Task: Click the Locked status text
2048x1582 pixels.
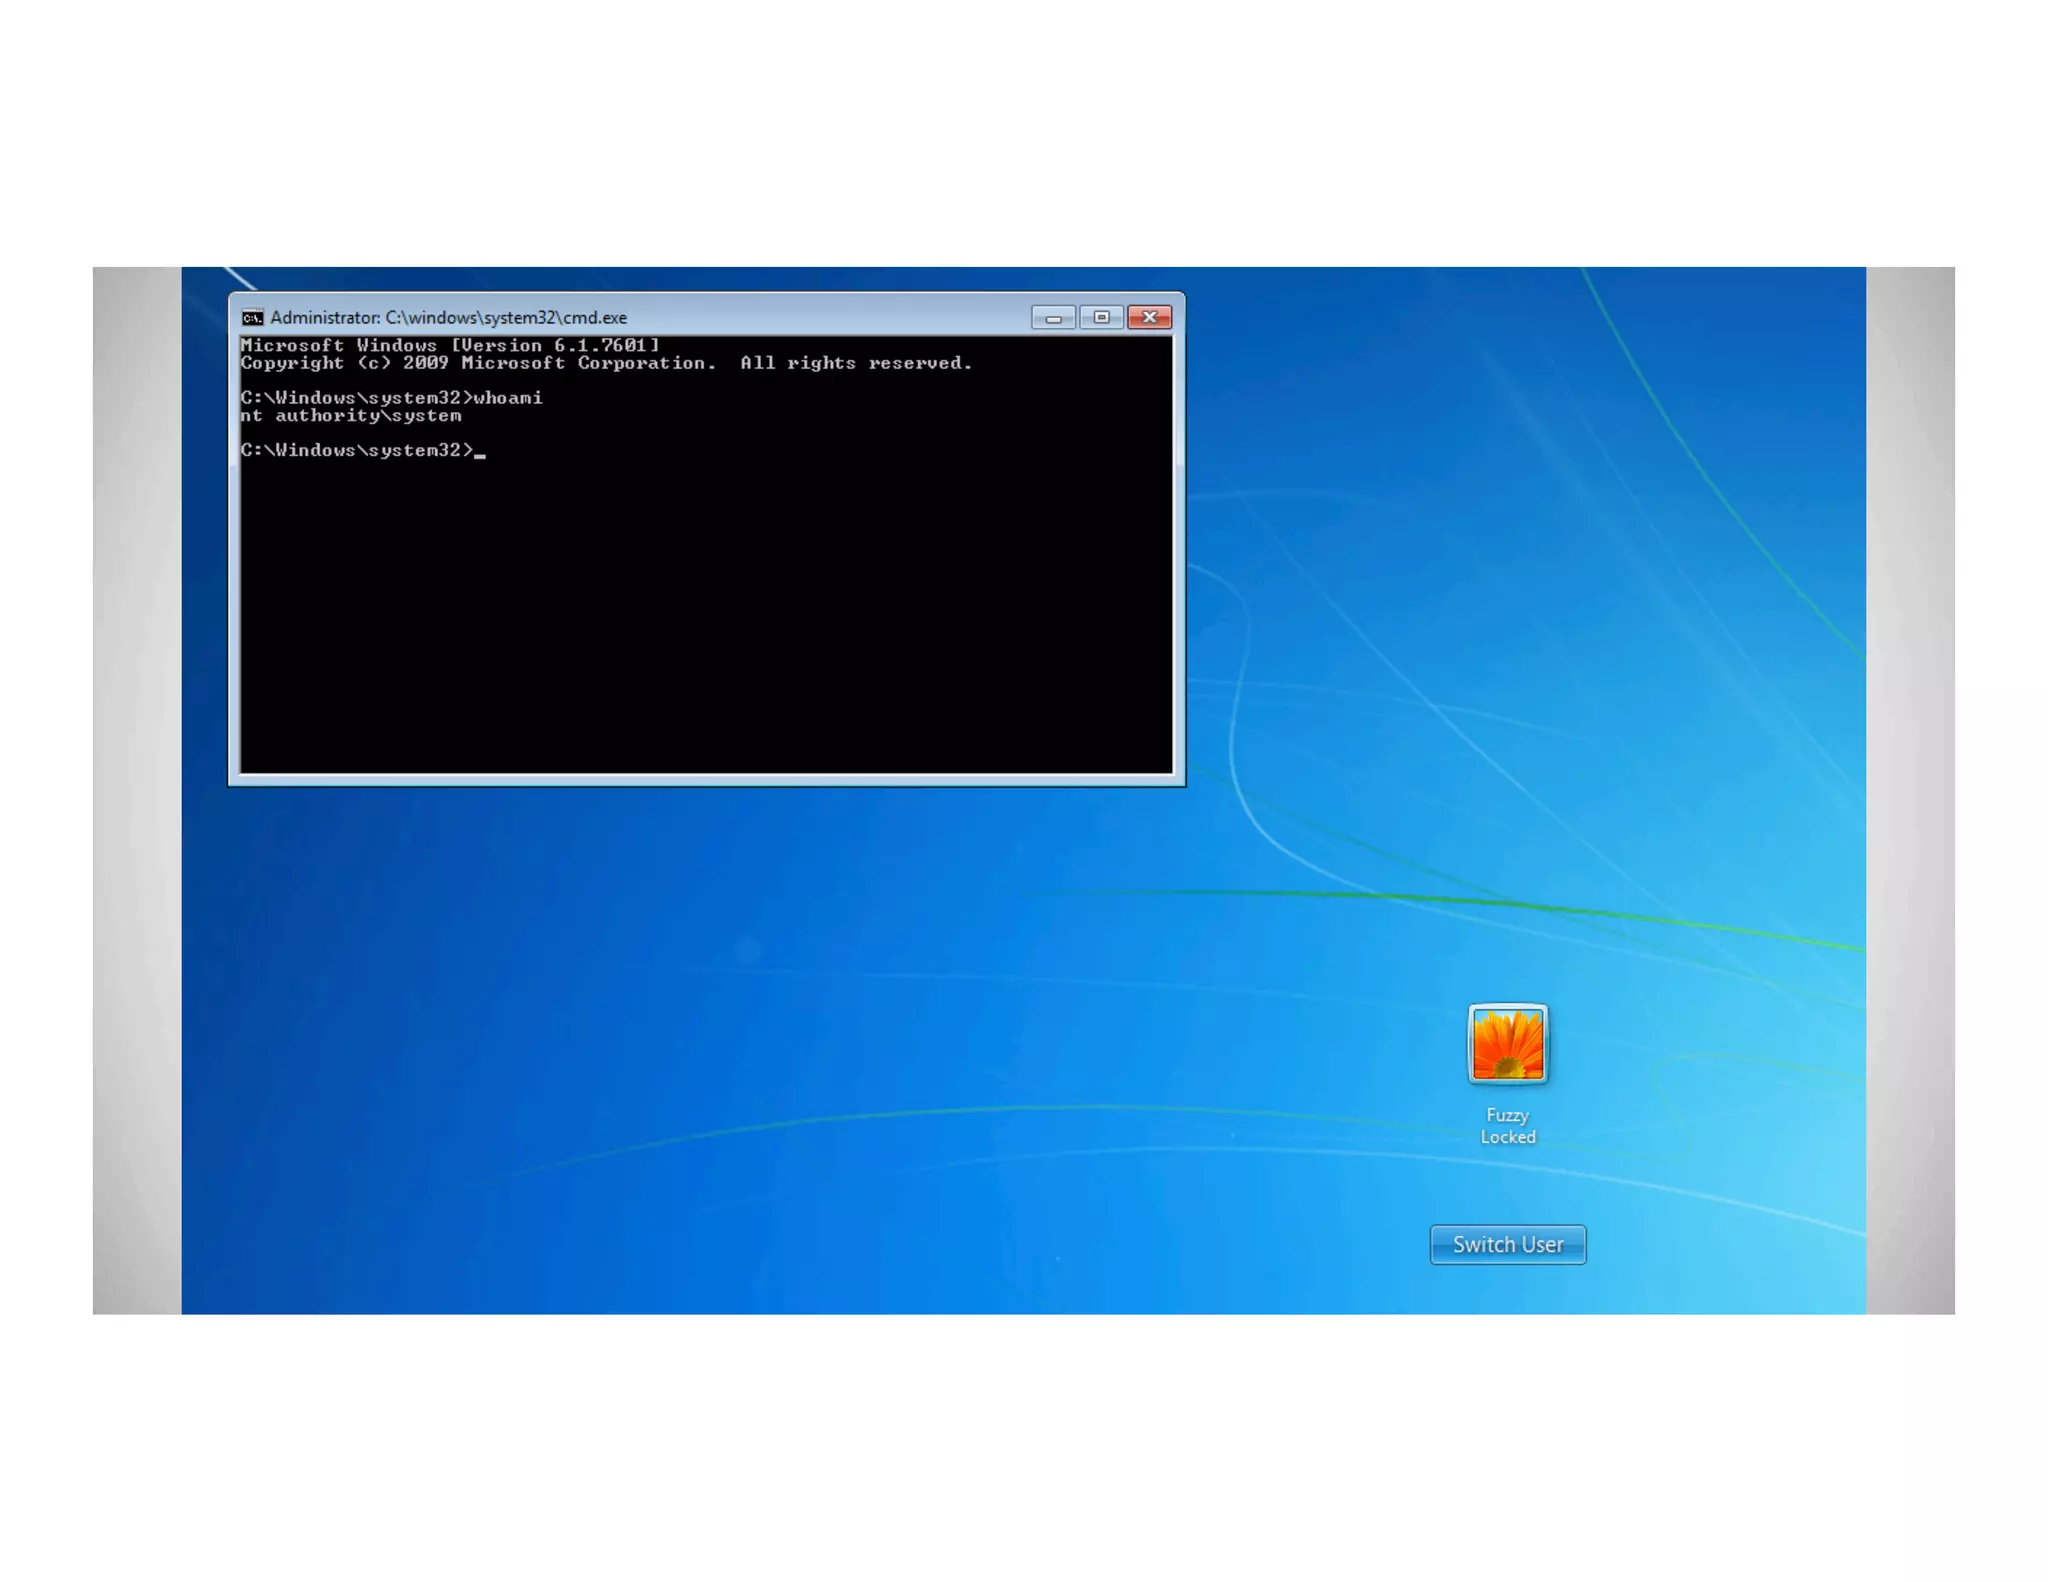Action: (x=1507, y=1137)
